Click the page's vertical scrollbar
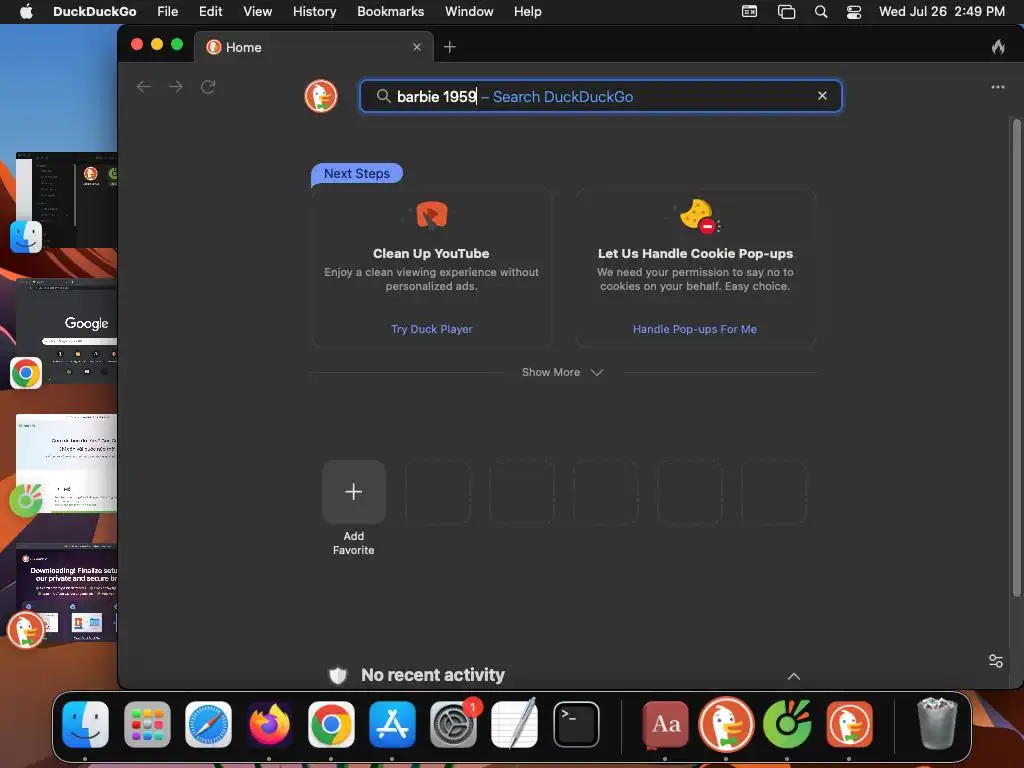This screenshot has height=768, width=1024. (x=1016, y=357)
